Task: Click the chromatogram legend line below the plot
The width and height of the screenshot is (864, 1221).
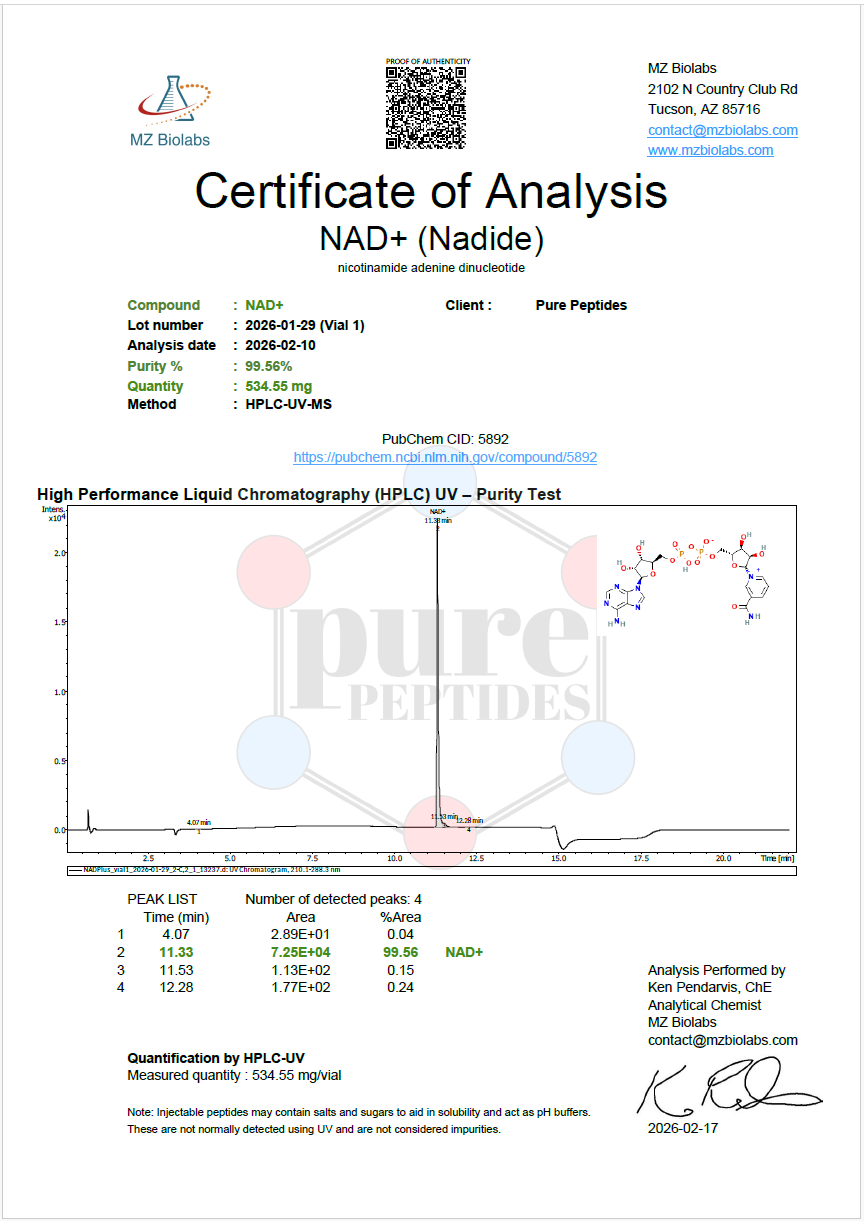Action: [x=431, y=870]
